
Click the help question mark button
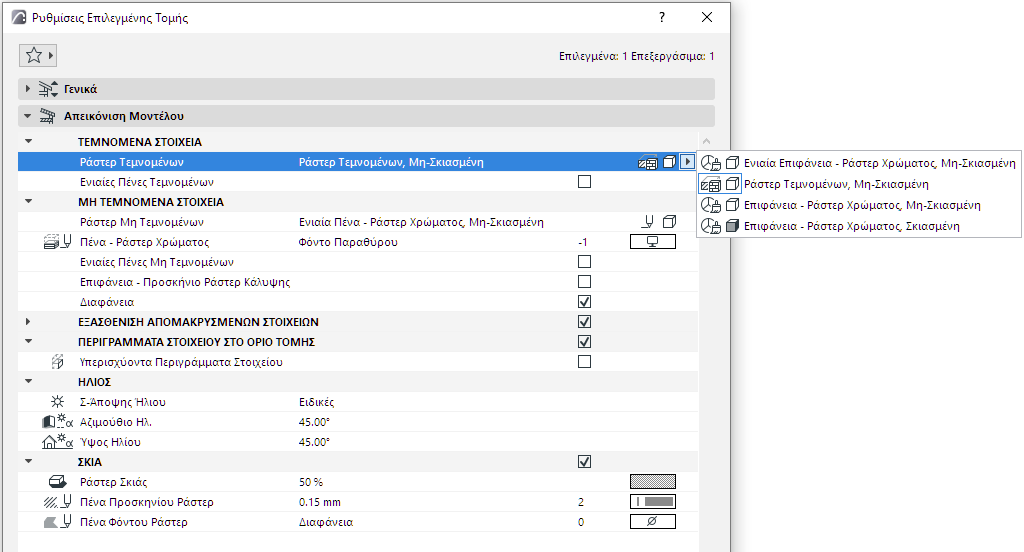point(662,18)
